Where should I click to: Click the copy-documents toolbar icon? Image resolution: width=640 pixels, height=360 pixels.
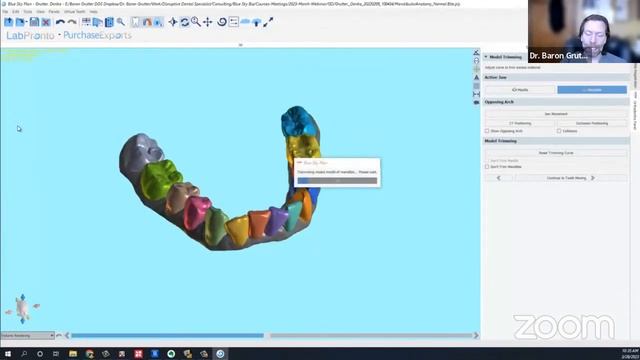pos(98,22)
